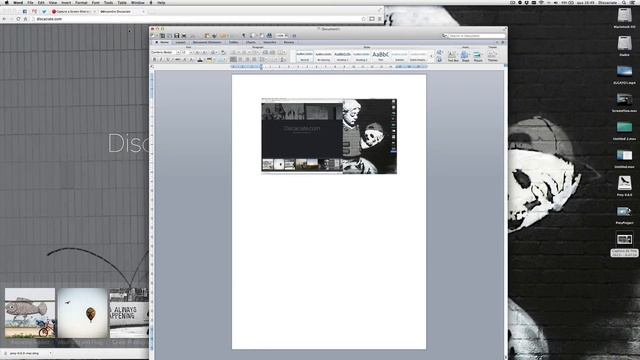640x360 pixels.
Task: Select the PreyProject desktop icon
Action: pos(624,215)
